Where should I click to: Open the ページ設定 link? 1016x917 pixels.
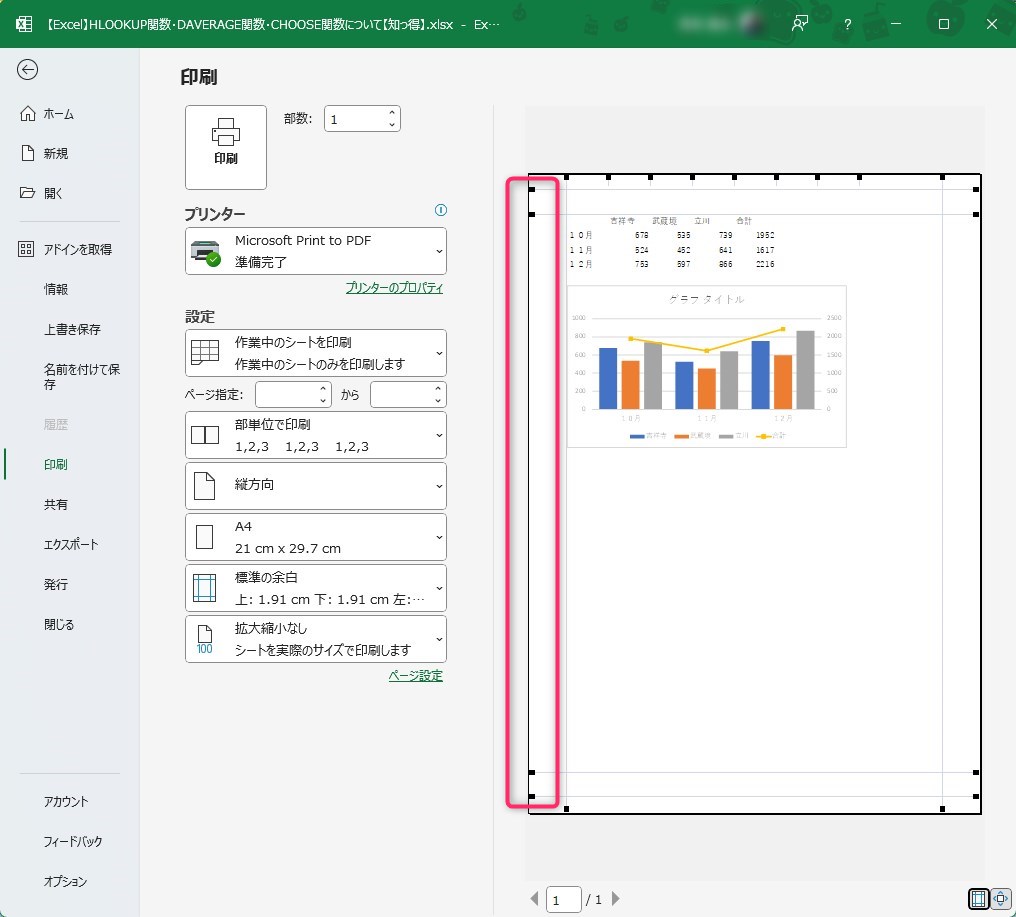[x=415, y=676]
